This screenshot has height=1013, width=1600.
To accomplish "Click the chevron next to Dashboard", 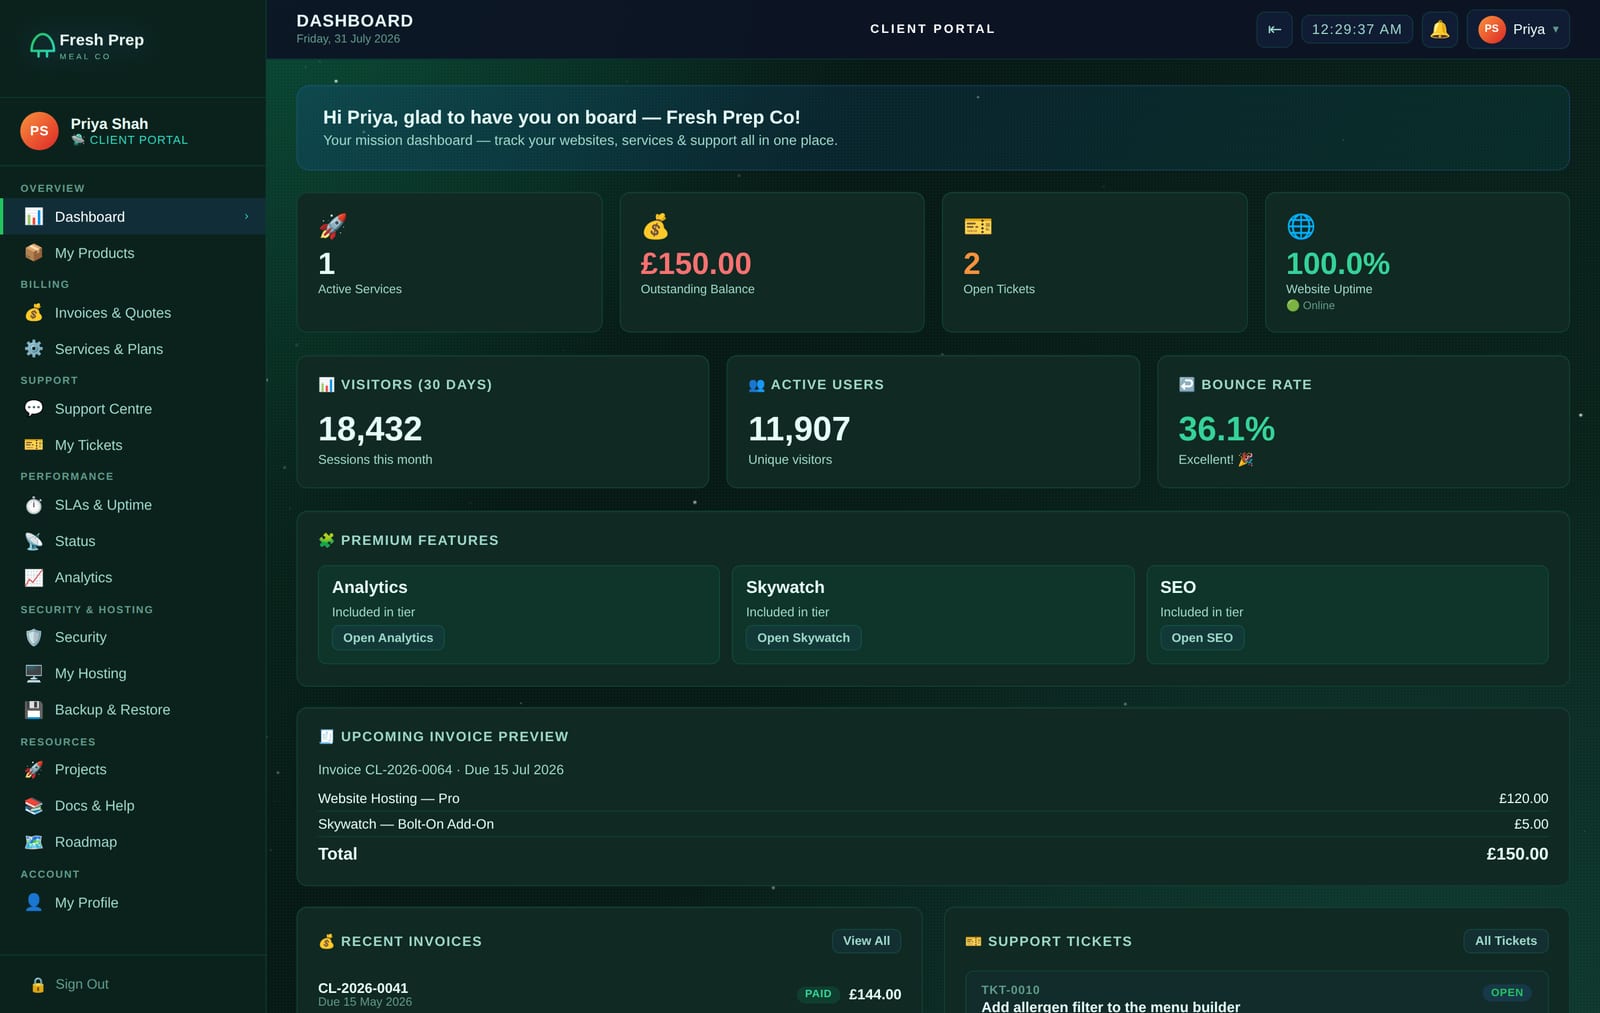I will tap(246, 217).
